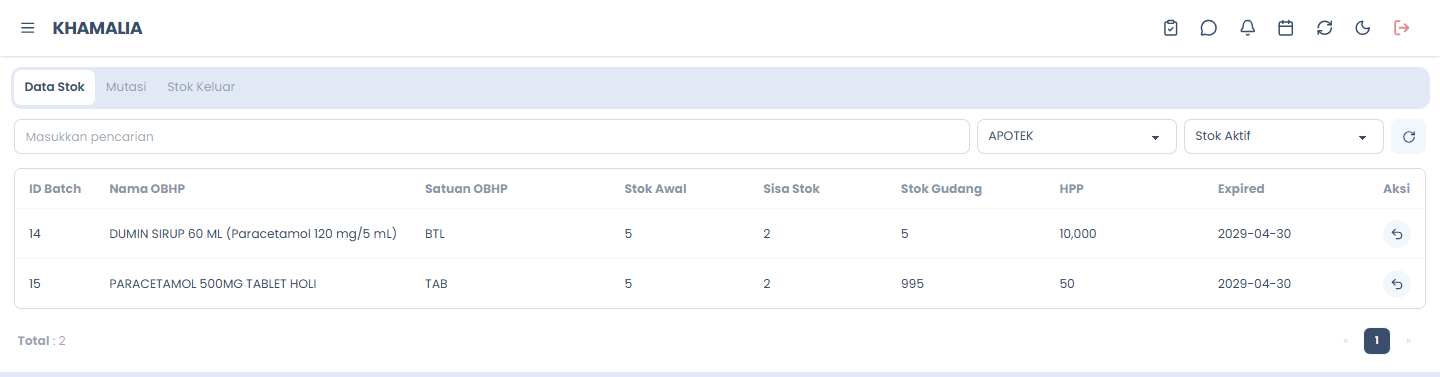Click batch ID 15 cell
Screen dimensions: 1440x377
35,284
